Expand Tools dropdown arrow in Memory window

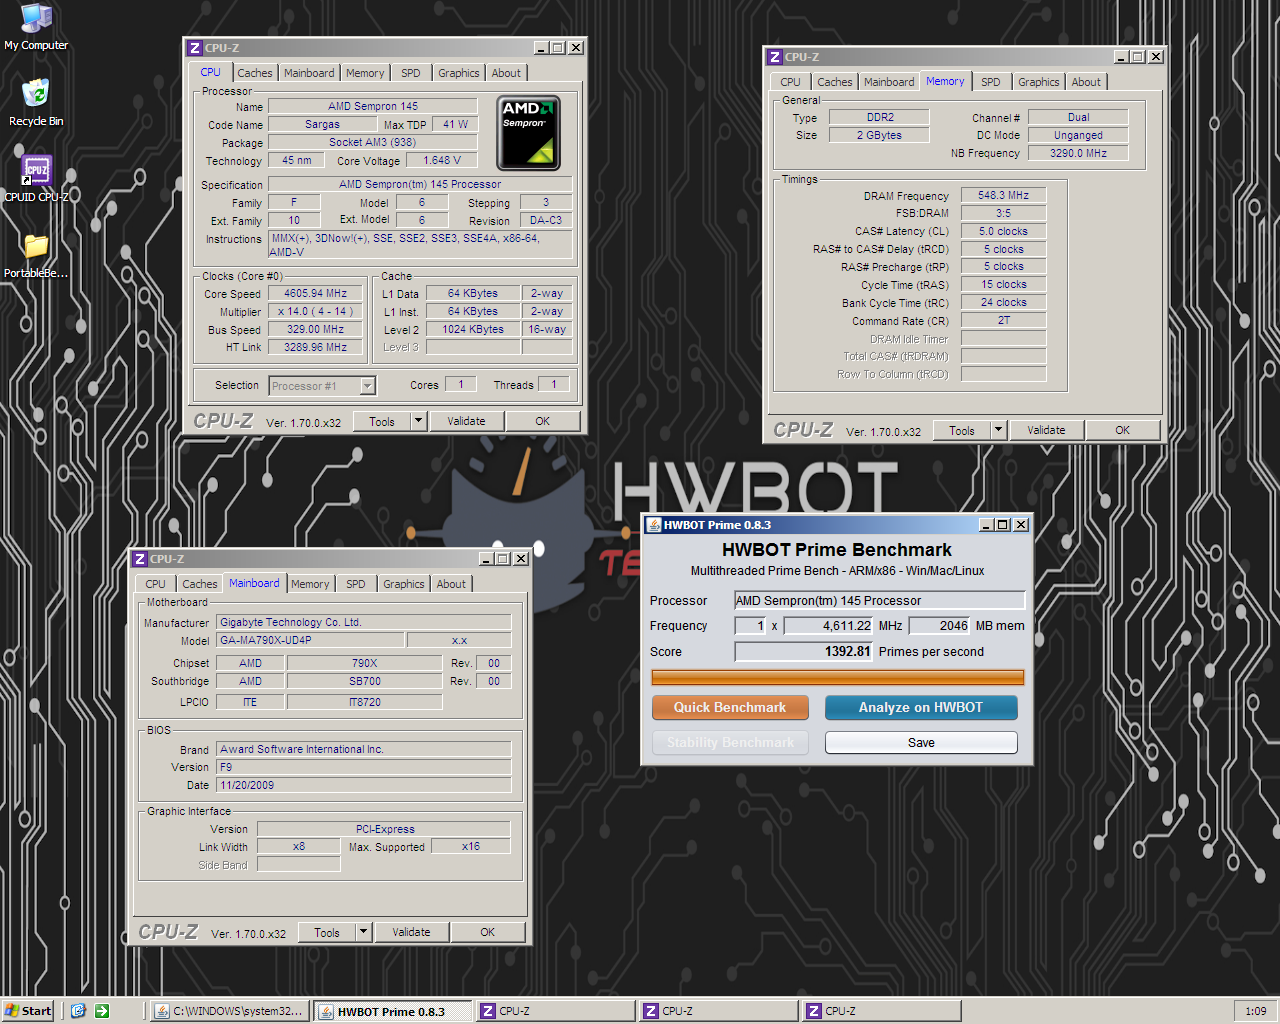[998, 430]
